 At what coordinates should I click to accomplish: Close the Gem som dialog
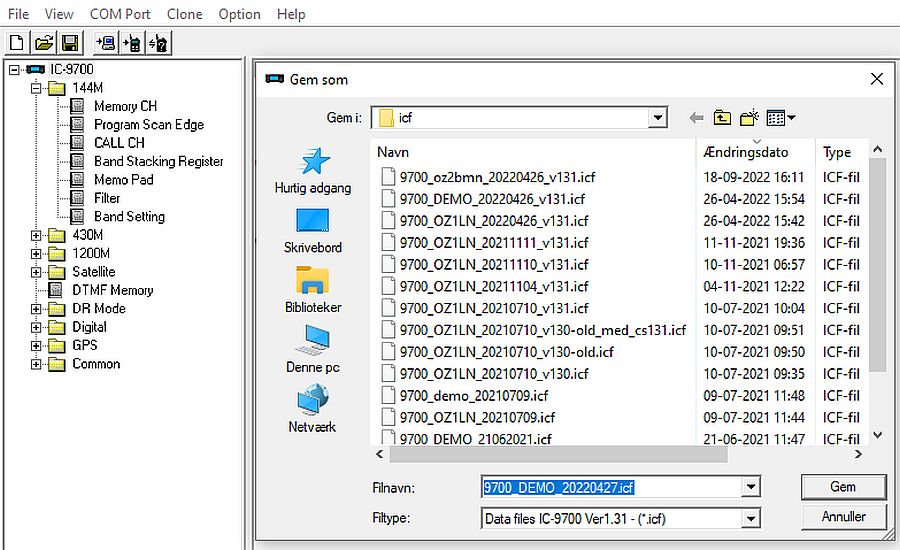tap(876, 79)
